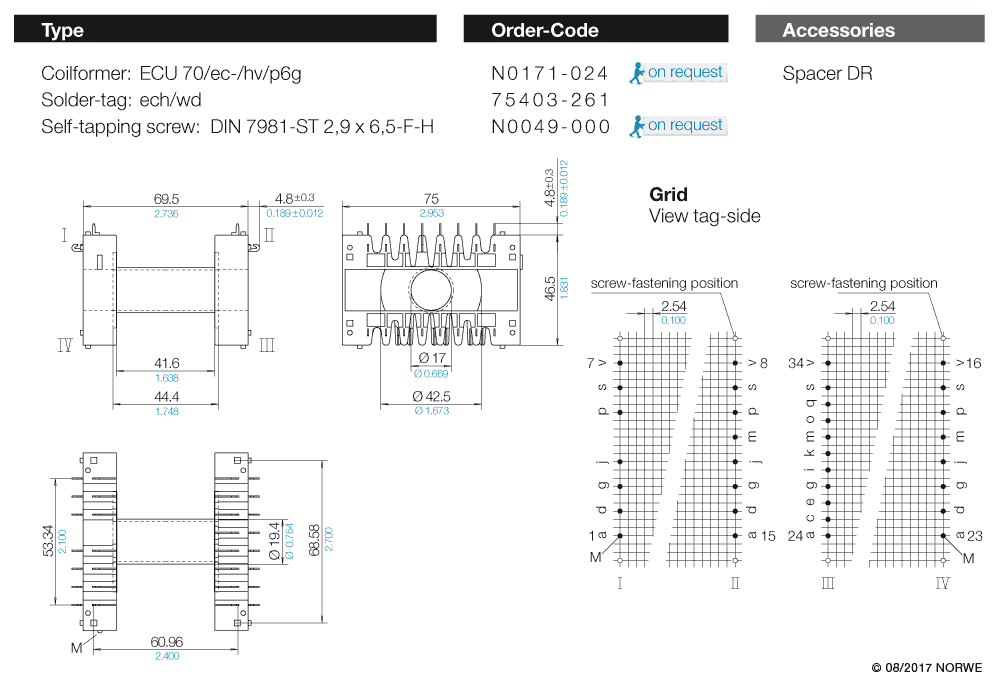This screenshot has width=1000, height=690.
Task: Click the solder-tag order code 75403-261
Action: point(549,100)
